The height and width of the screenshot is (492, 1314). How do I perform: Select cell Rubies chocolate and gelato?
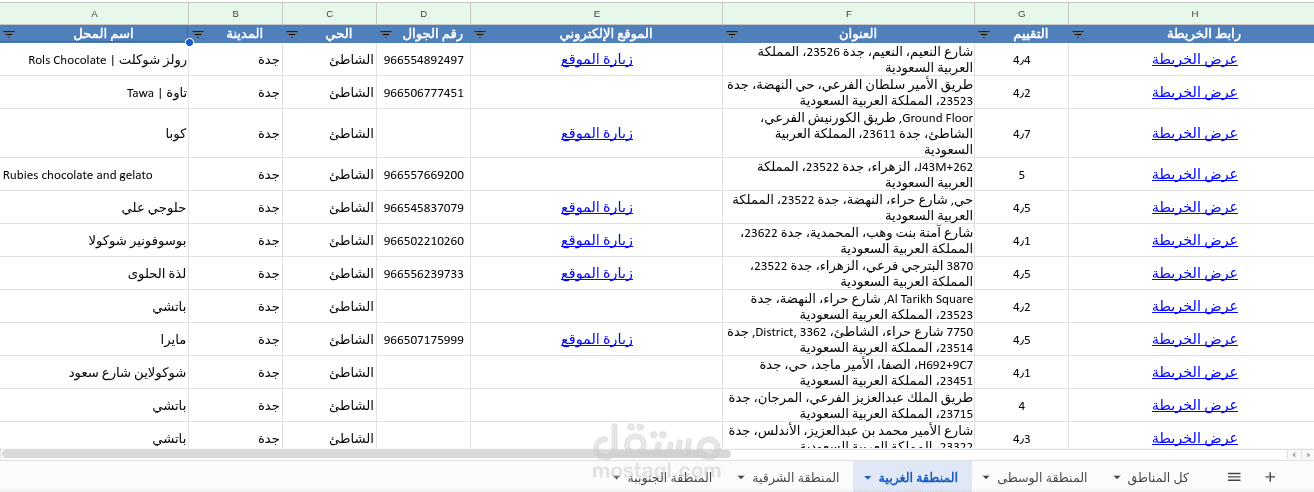94,174
